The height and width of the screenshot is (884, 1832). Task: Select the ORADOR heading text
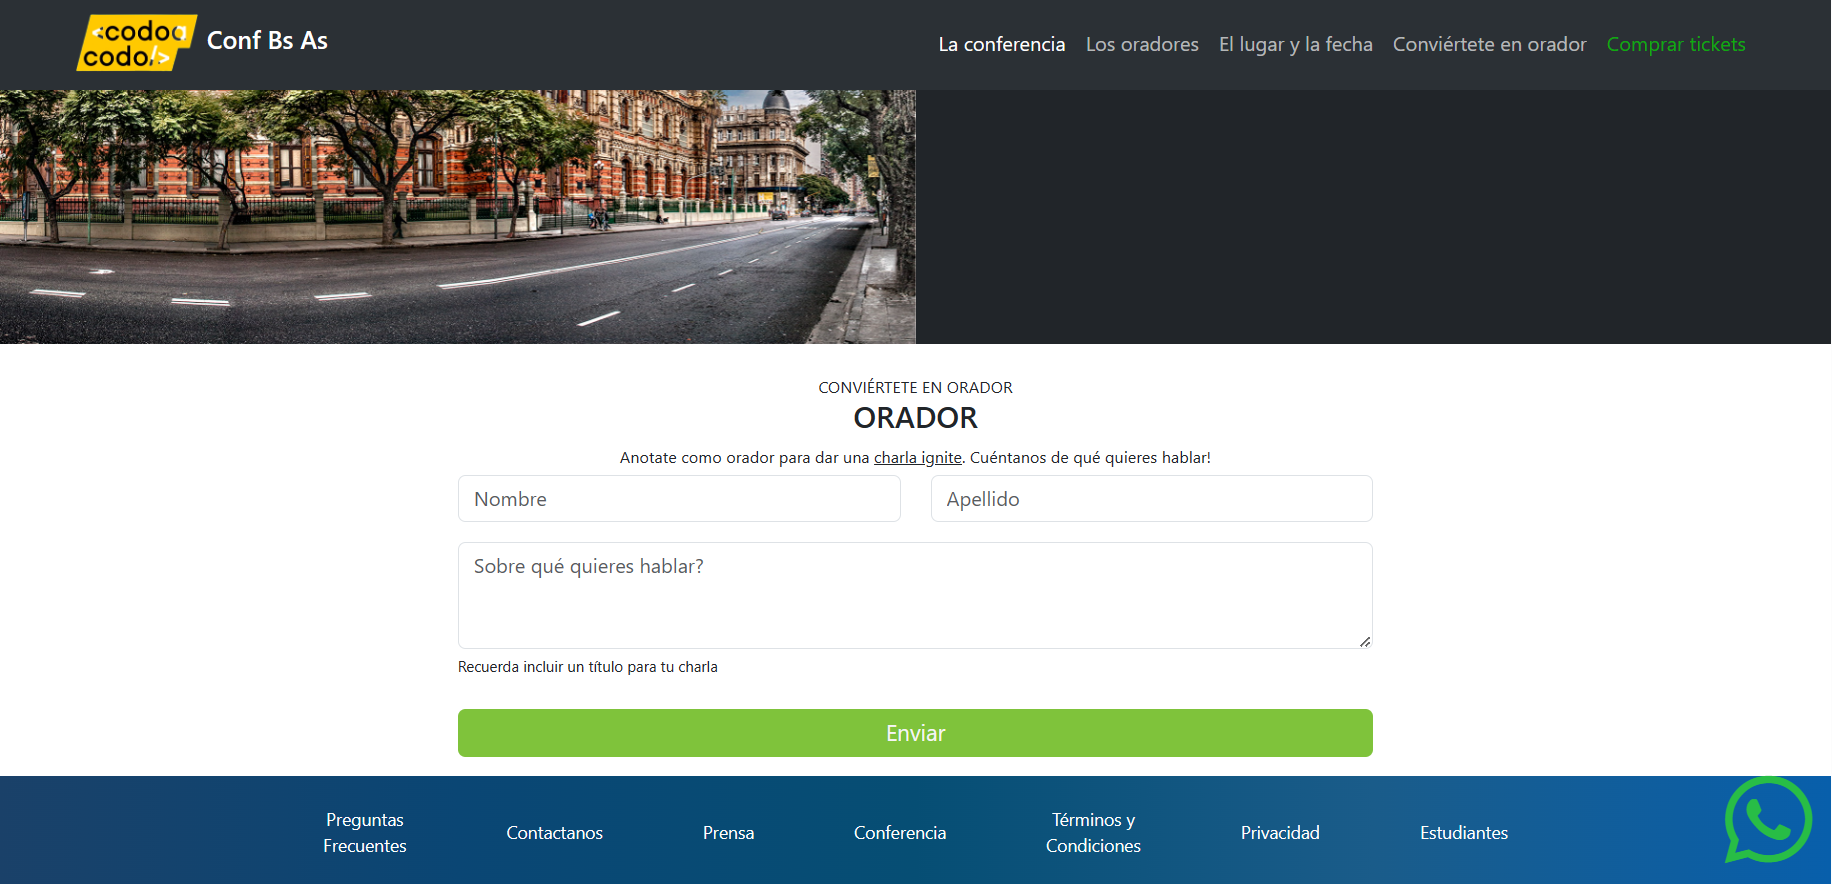pyautogui.click(x=915, y=418)
